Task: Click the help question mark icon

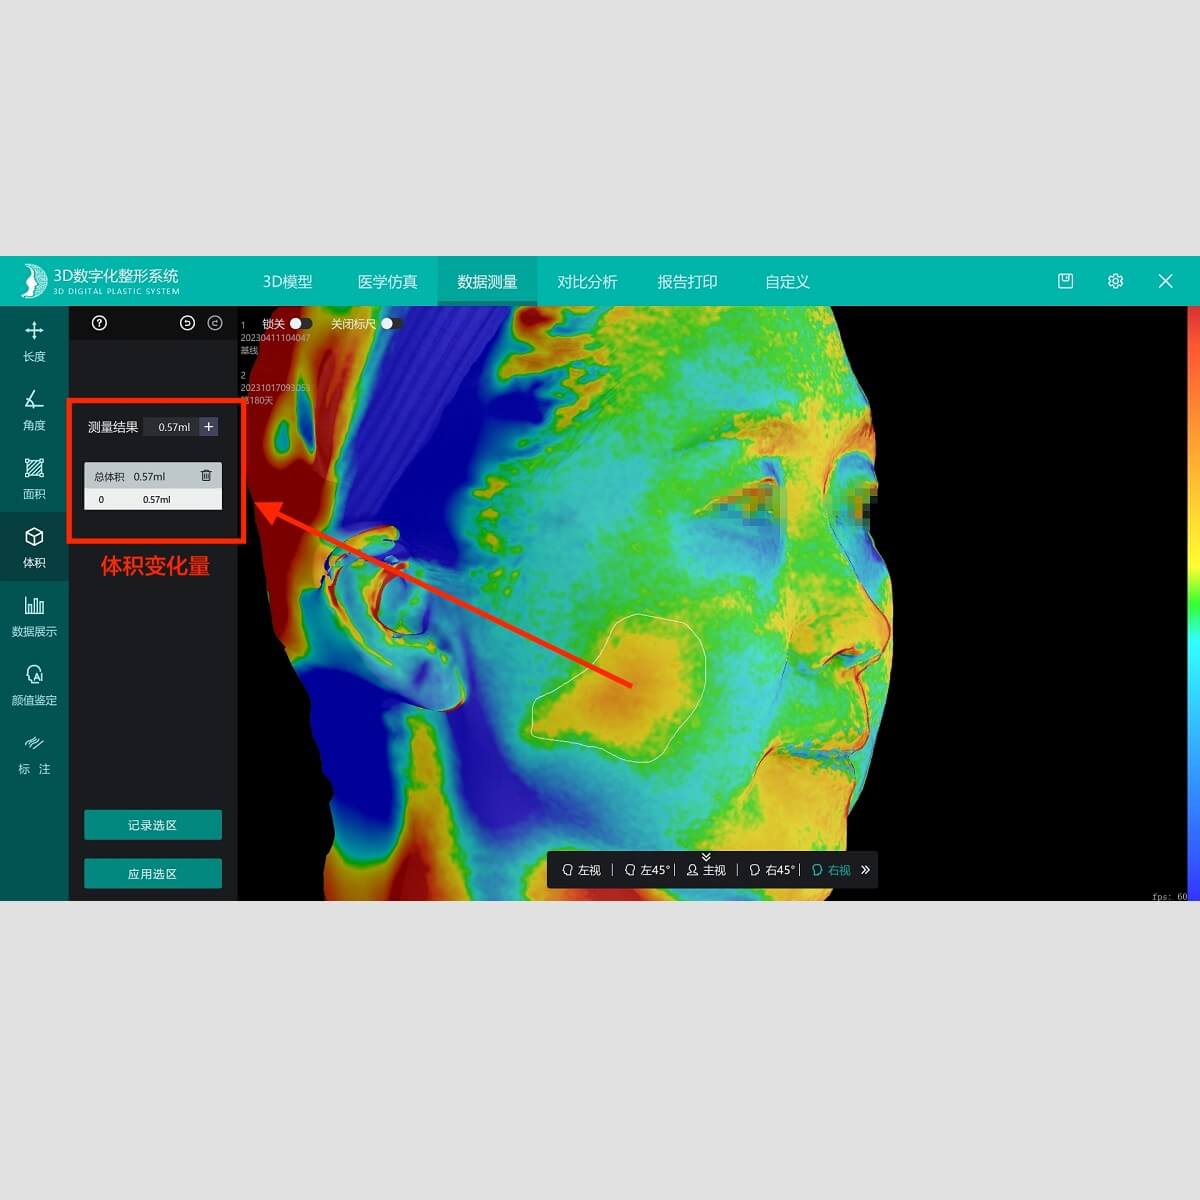Action: coord(99,323)
